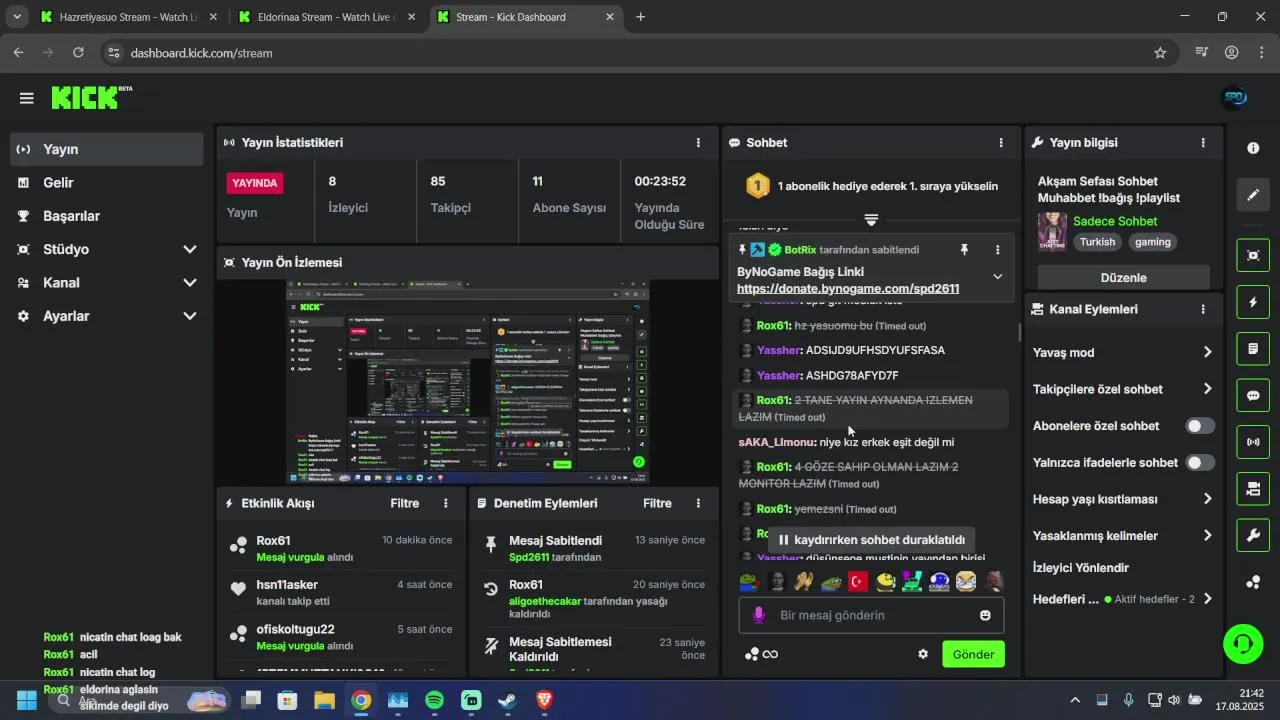
Task: Open Kanal Eylemleri three-dot menu
Action: pyautogui.click(x=1203, y=309)
